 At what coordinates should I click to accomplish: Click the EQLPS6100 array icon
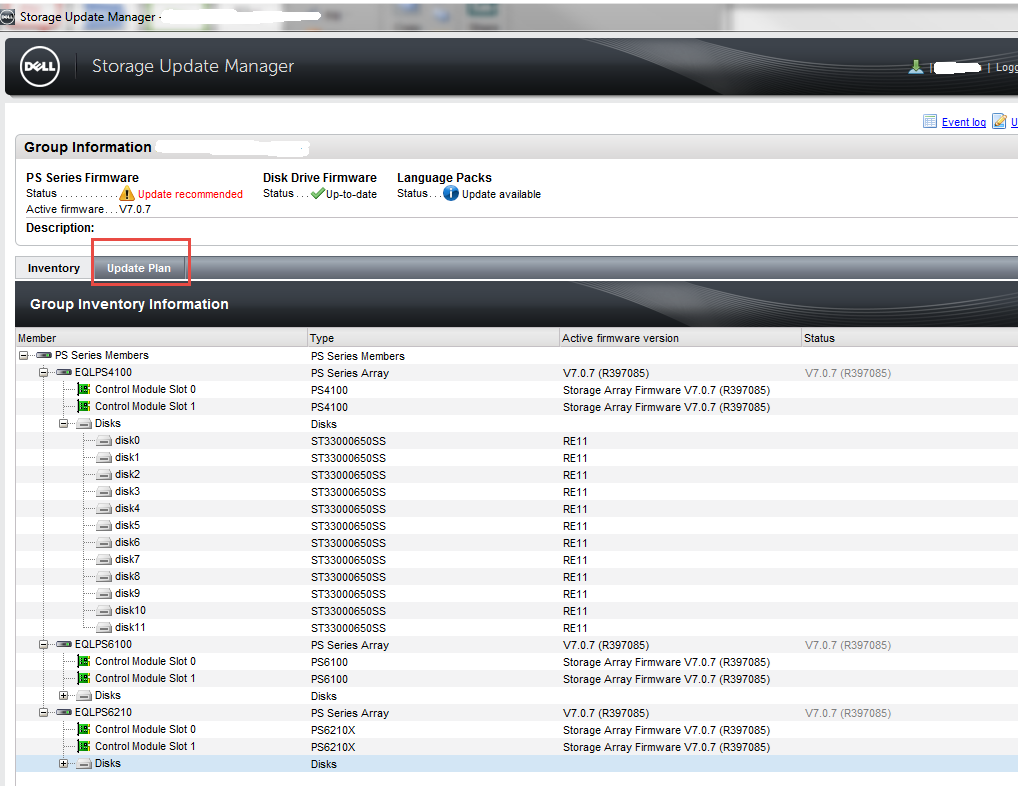64,644
